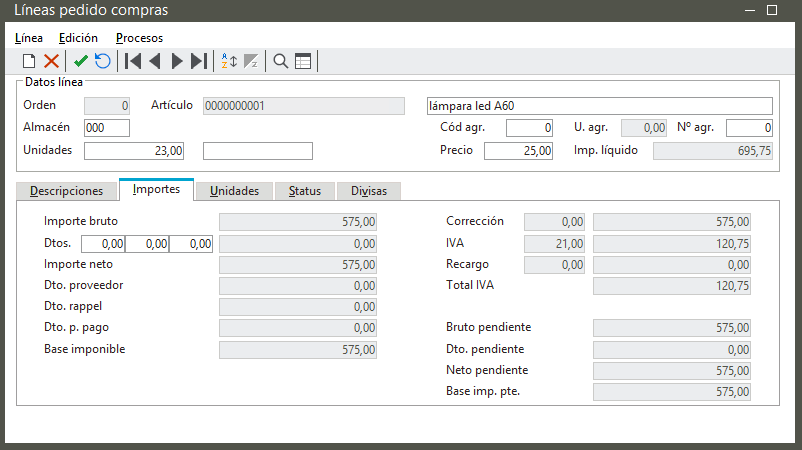Click the Dto. rappel value
The image size is (802, 450).
tap(298, 307)
